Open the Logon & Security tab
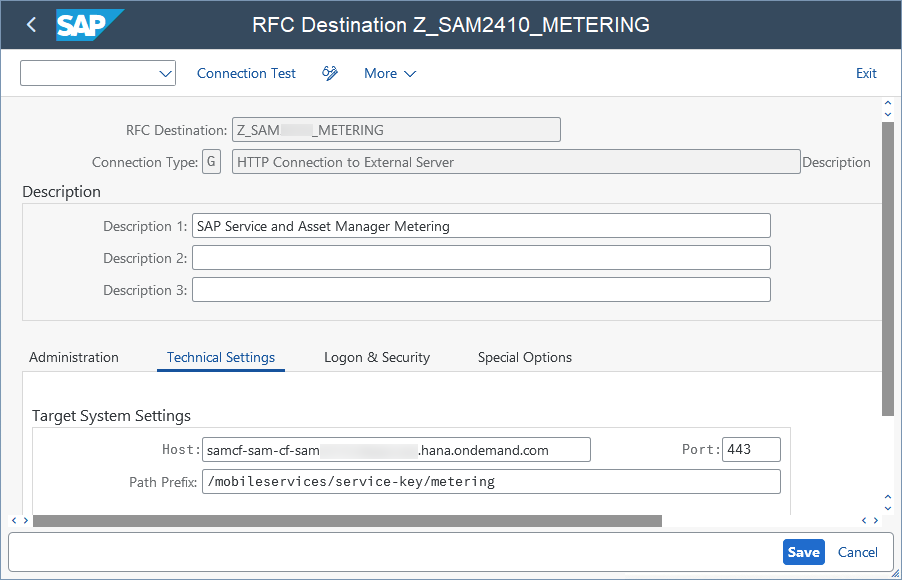This screenshot has width=902, height=580. point(377,357)
